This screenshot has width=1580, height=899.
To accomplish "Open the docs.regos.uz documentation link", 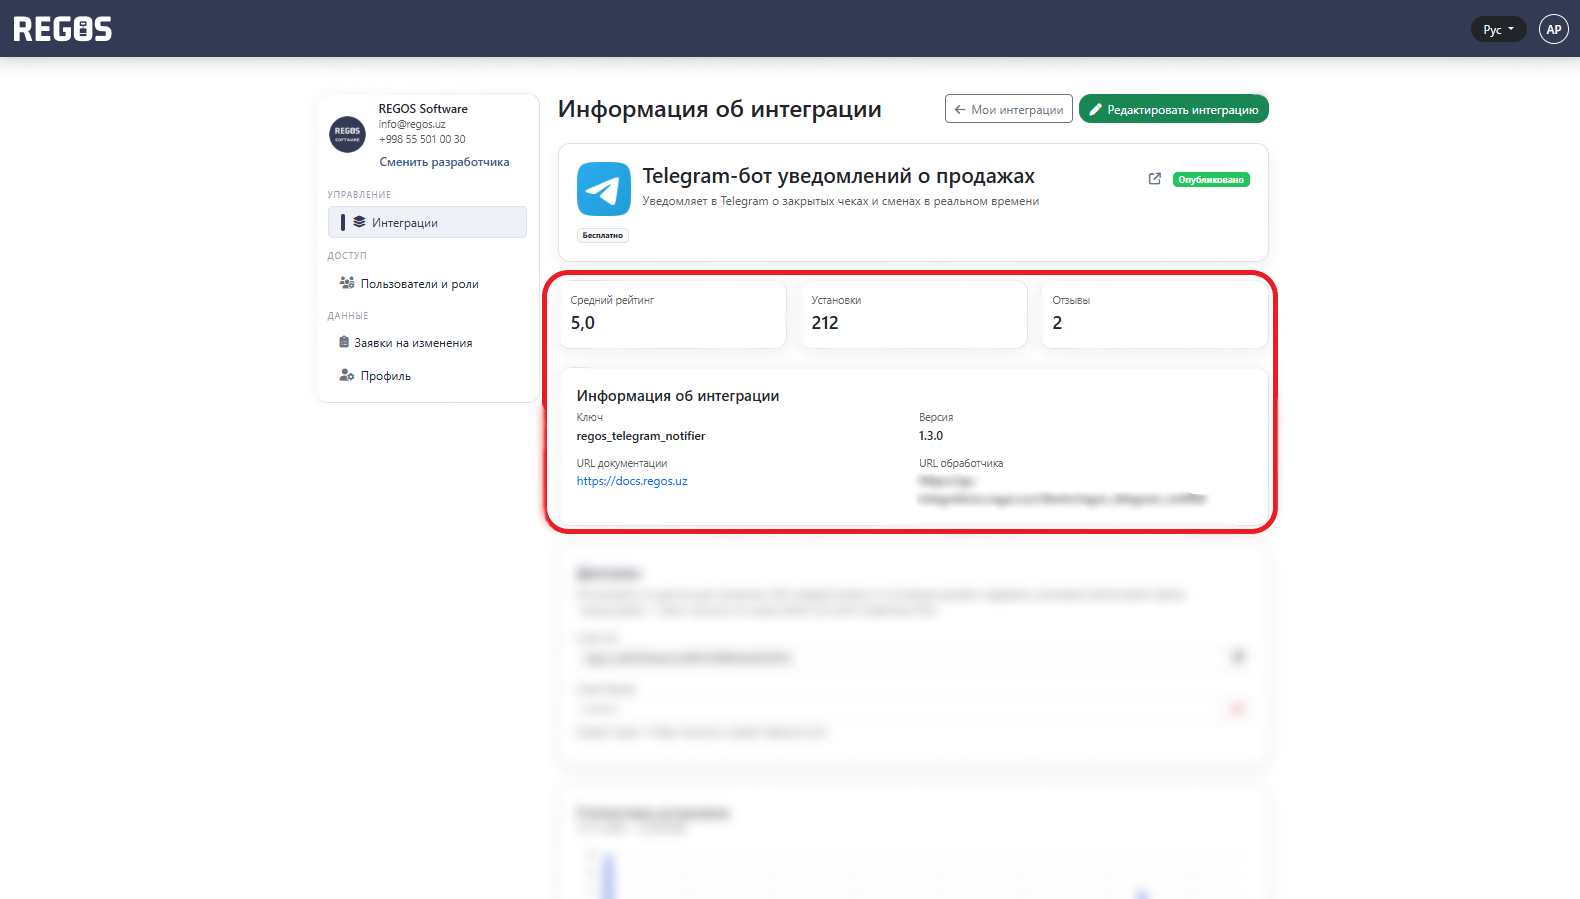I will pyautogui.click(x=632, y=481).
